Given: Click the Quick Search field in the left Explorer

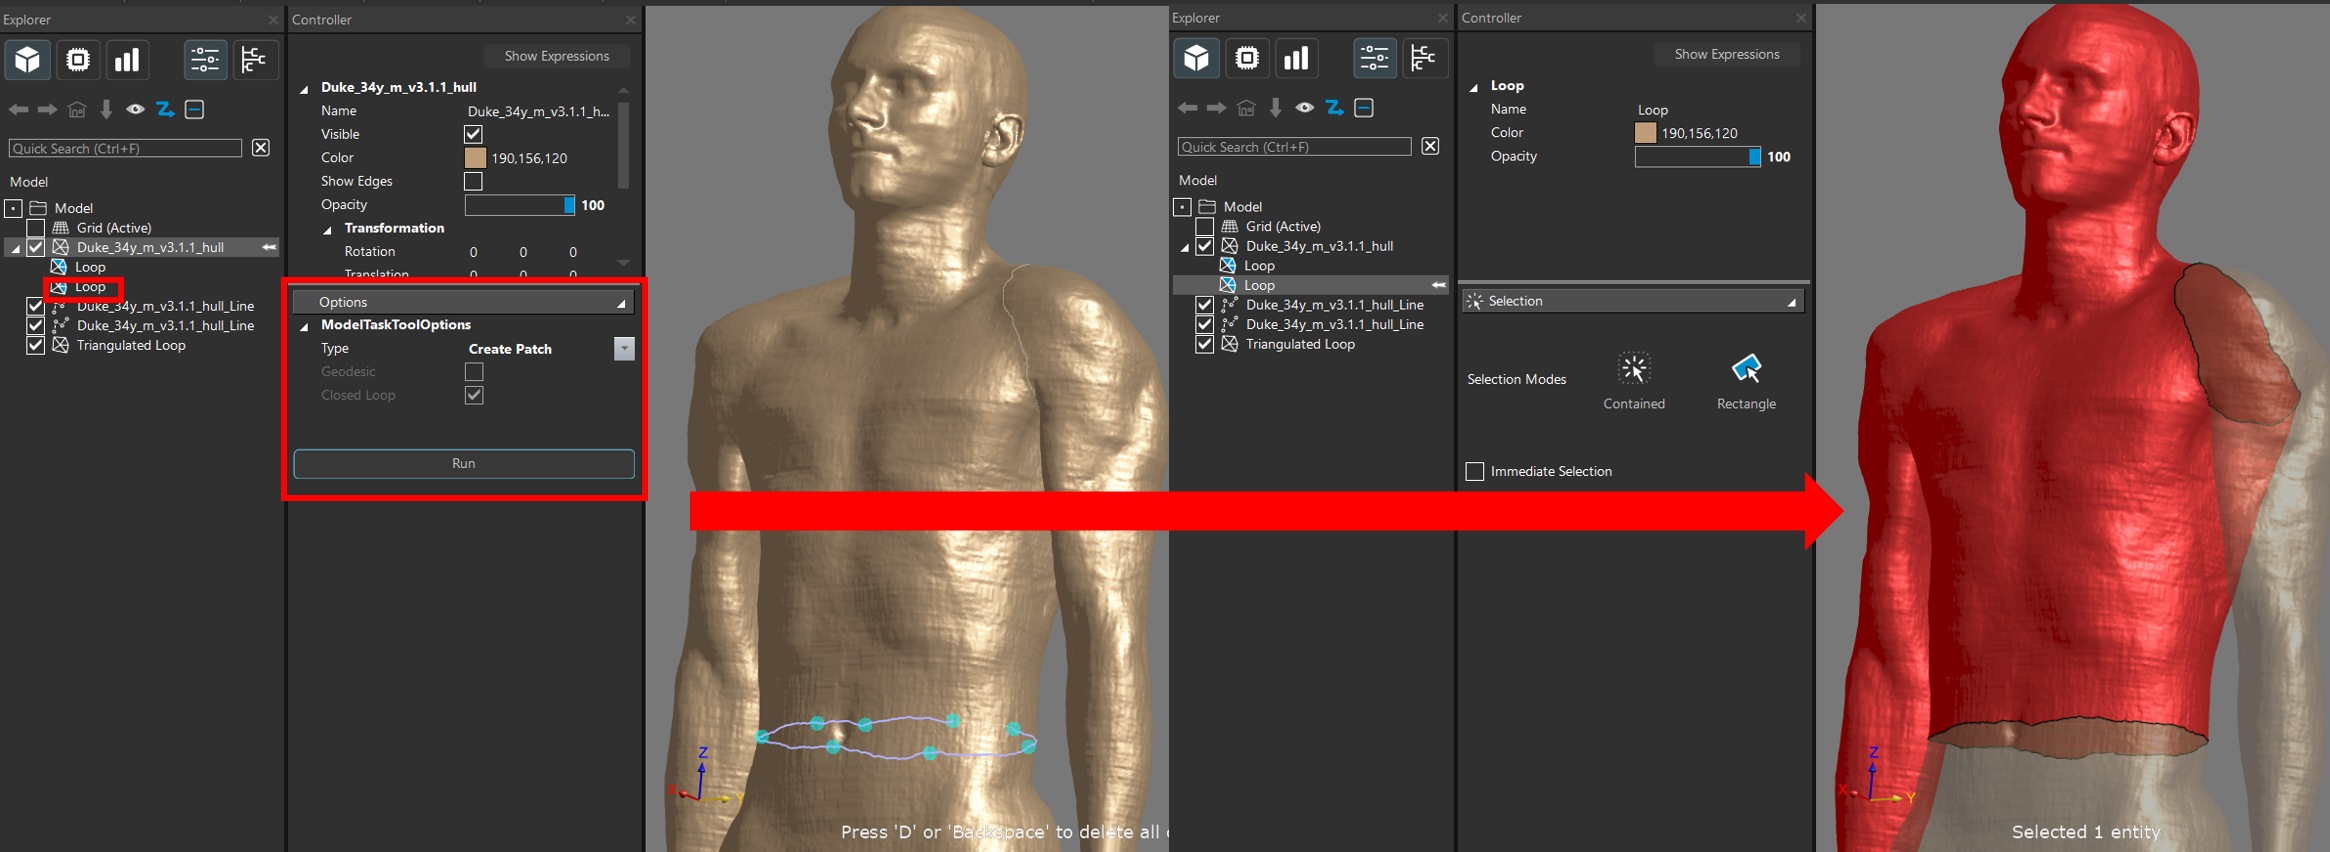Looking at the screenshot, I should click(x=125, y=148).
